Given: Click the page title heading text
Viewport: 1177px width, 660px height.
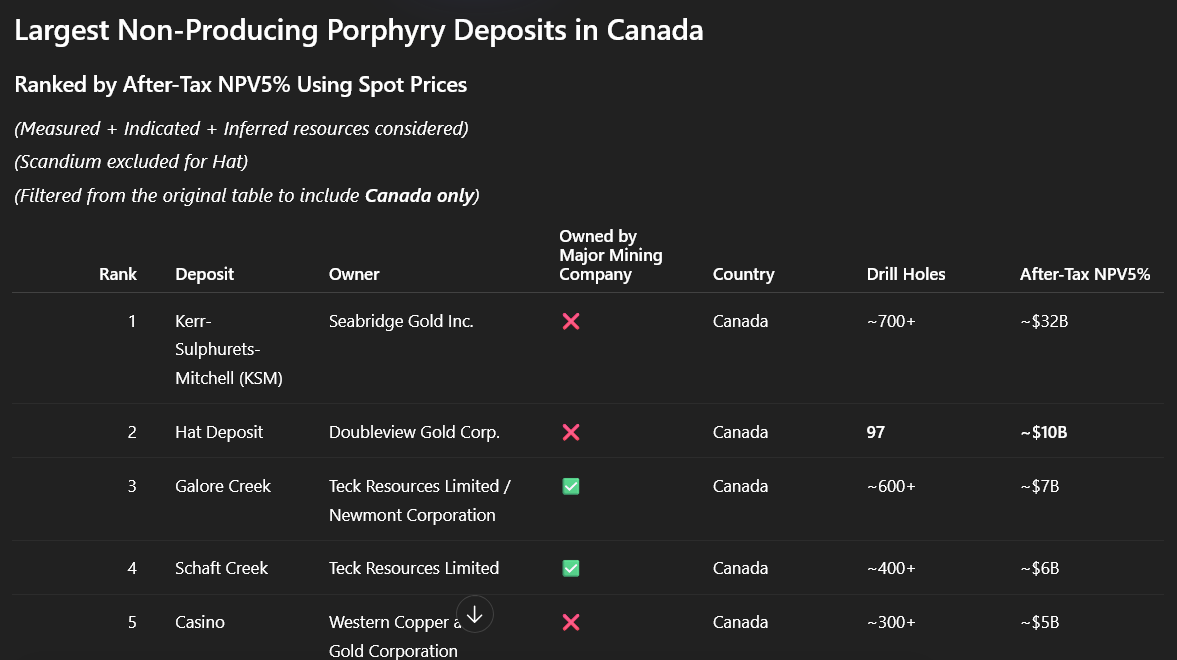Looking at the screenshot, I should (x=358, y=30).
